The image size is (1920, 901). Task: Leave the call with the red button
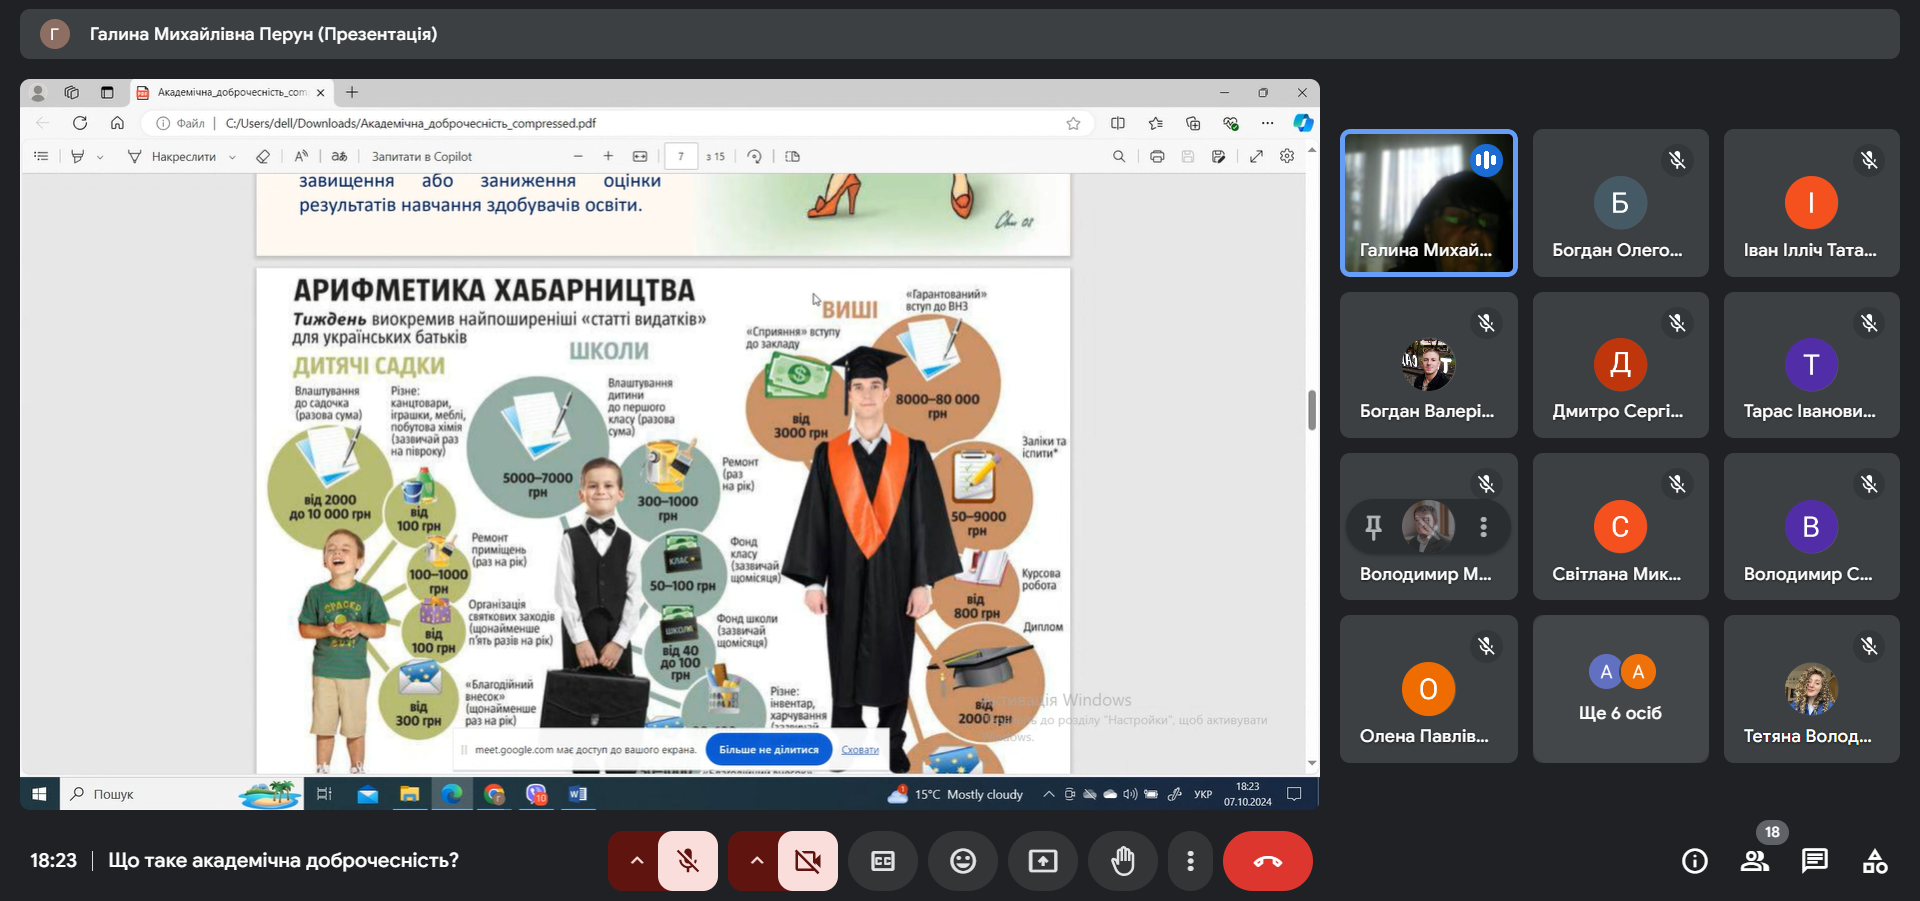click(x=1268, y=861)
